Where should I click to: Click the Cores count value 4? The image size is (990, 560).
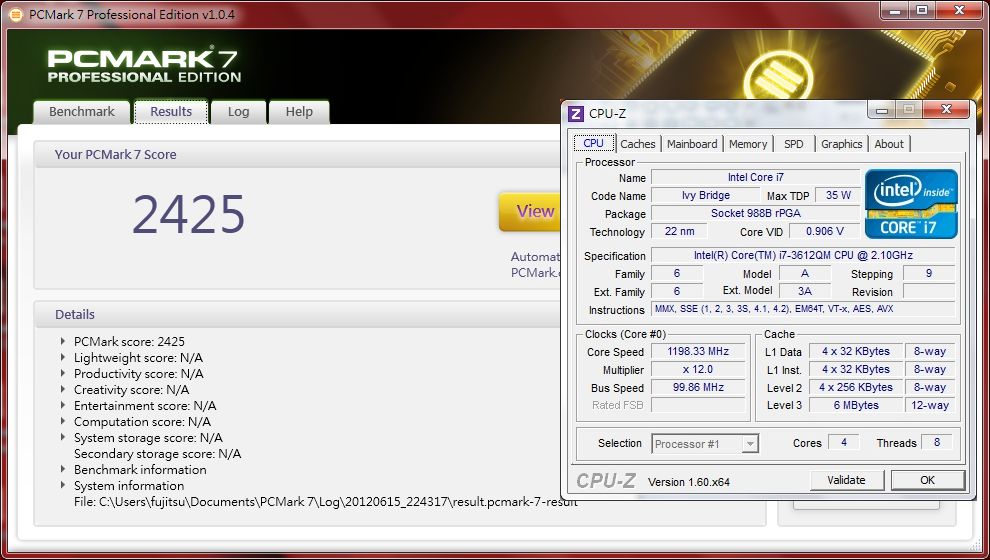point(844,443)
